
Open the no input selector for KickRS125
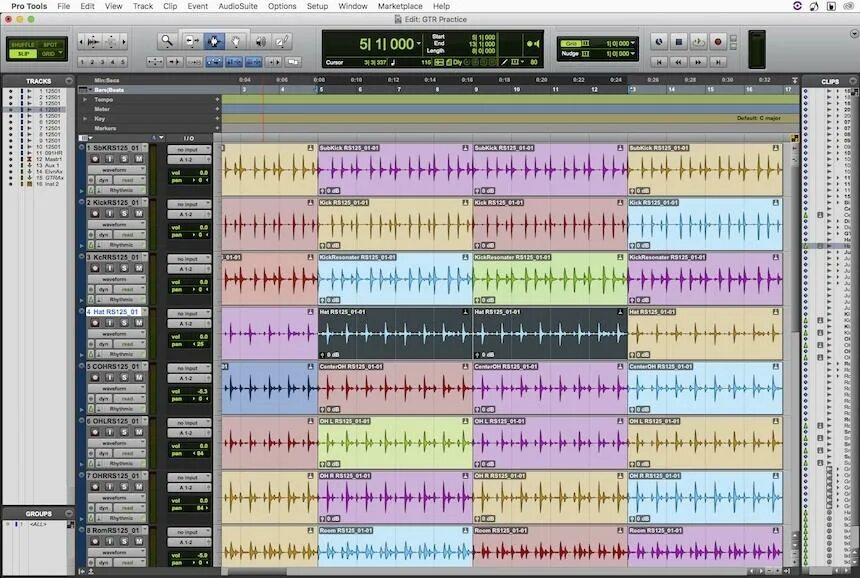point(189,203)
